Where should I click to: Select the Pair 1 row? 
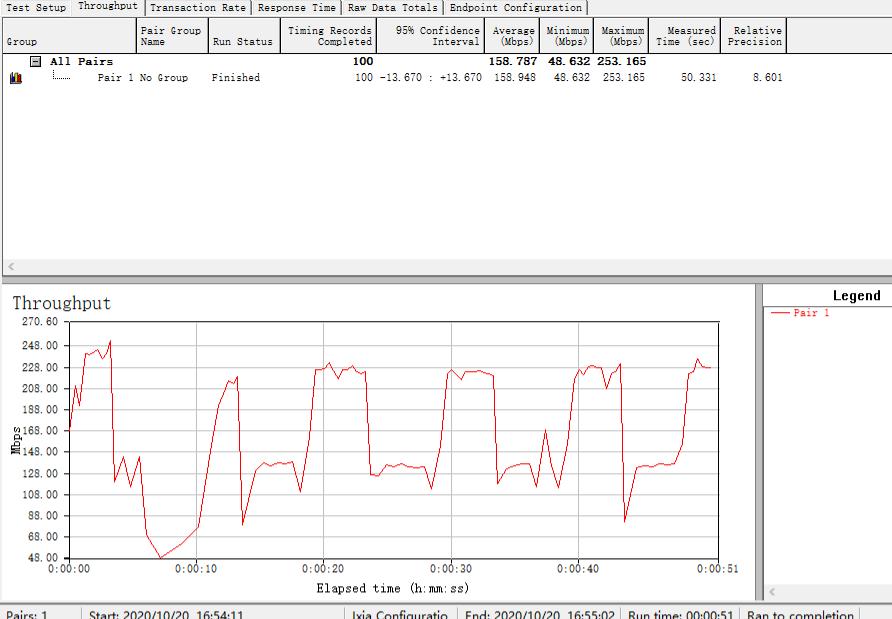[x=395, y=77]
